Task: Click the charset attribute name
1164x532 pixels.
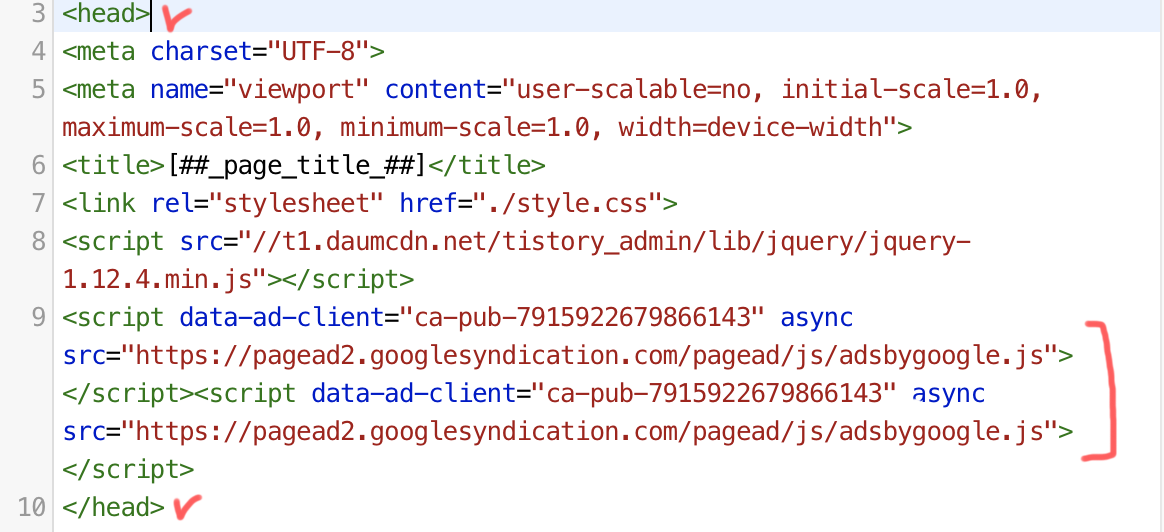Action: [x=201, y=52]
